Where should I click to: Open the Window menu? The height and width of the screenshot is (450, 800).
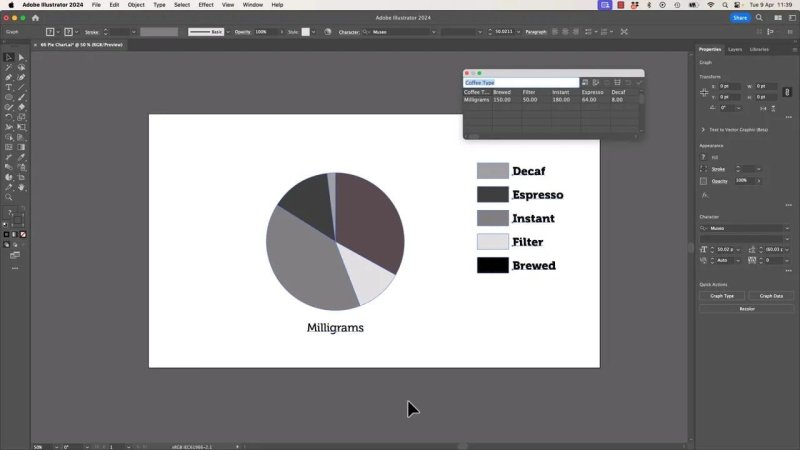(253, 5)
